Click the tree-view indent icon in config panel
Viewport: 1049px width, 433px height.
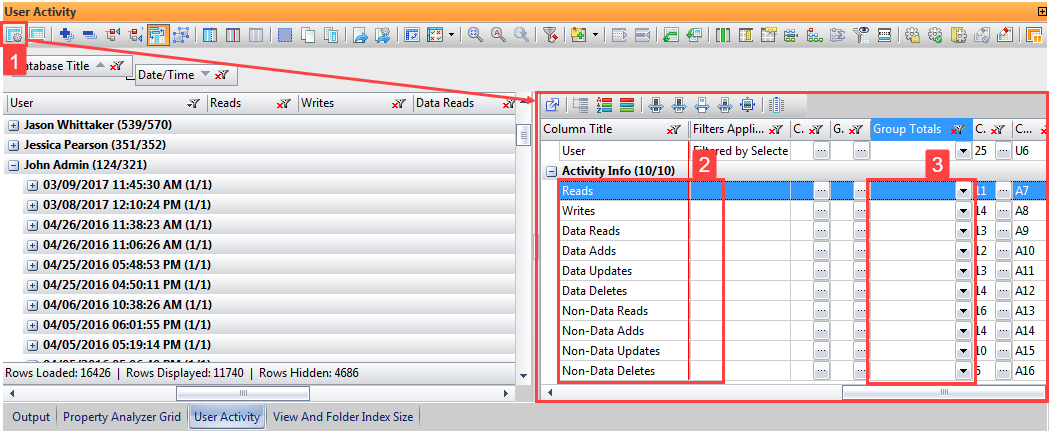click(x=582, y=104)
